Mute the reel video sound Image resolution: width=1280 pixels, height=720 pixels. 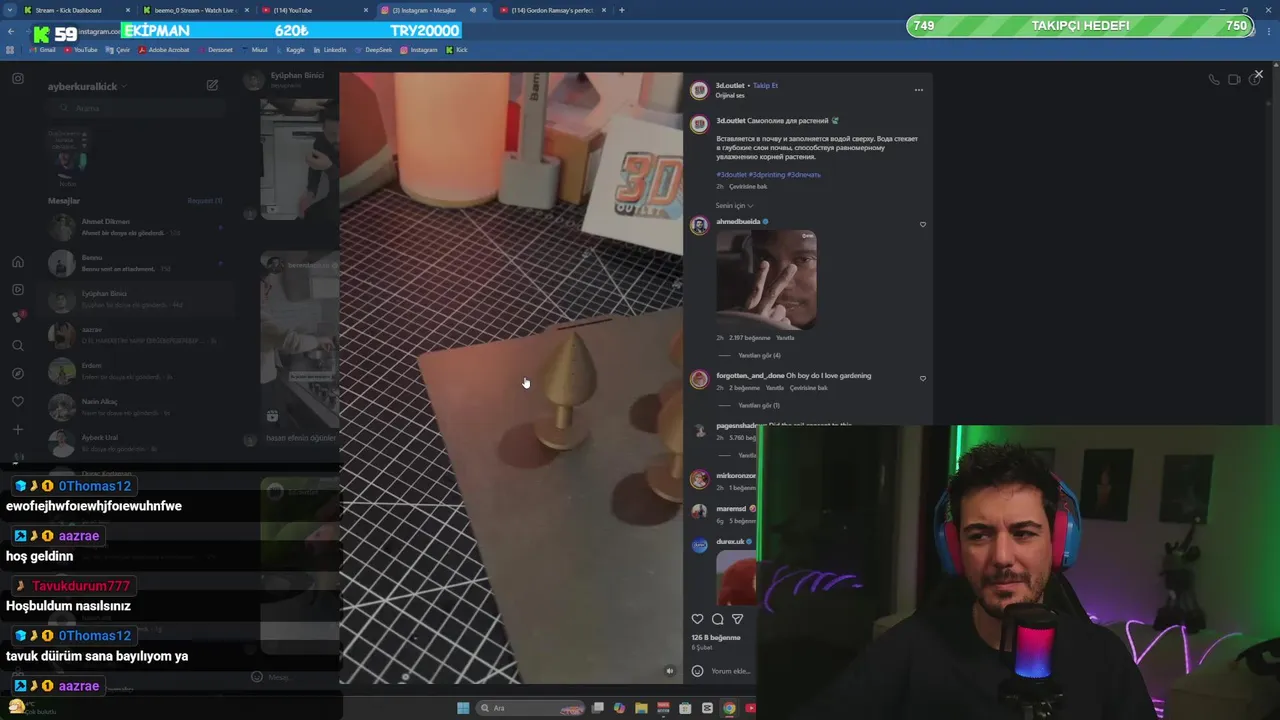(670, 671)
